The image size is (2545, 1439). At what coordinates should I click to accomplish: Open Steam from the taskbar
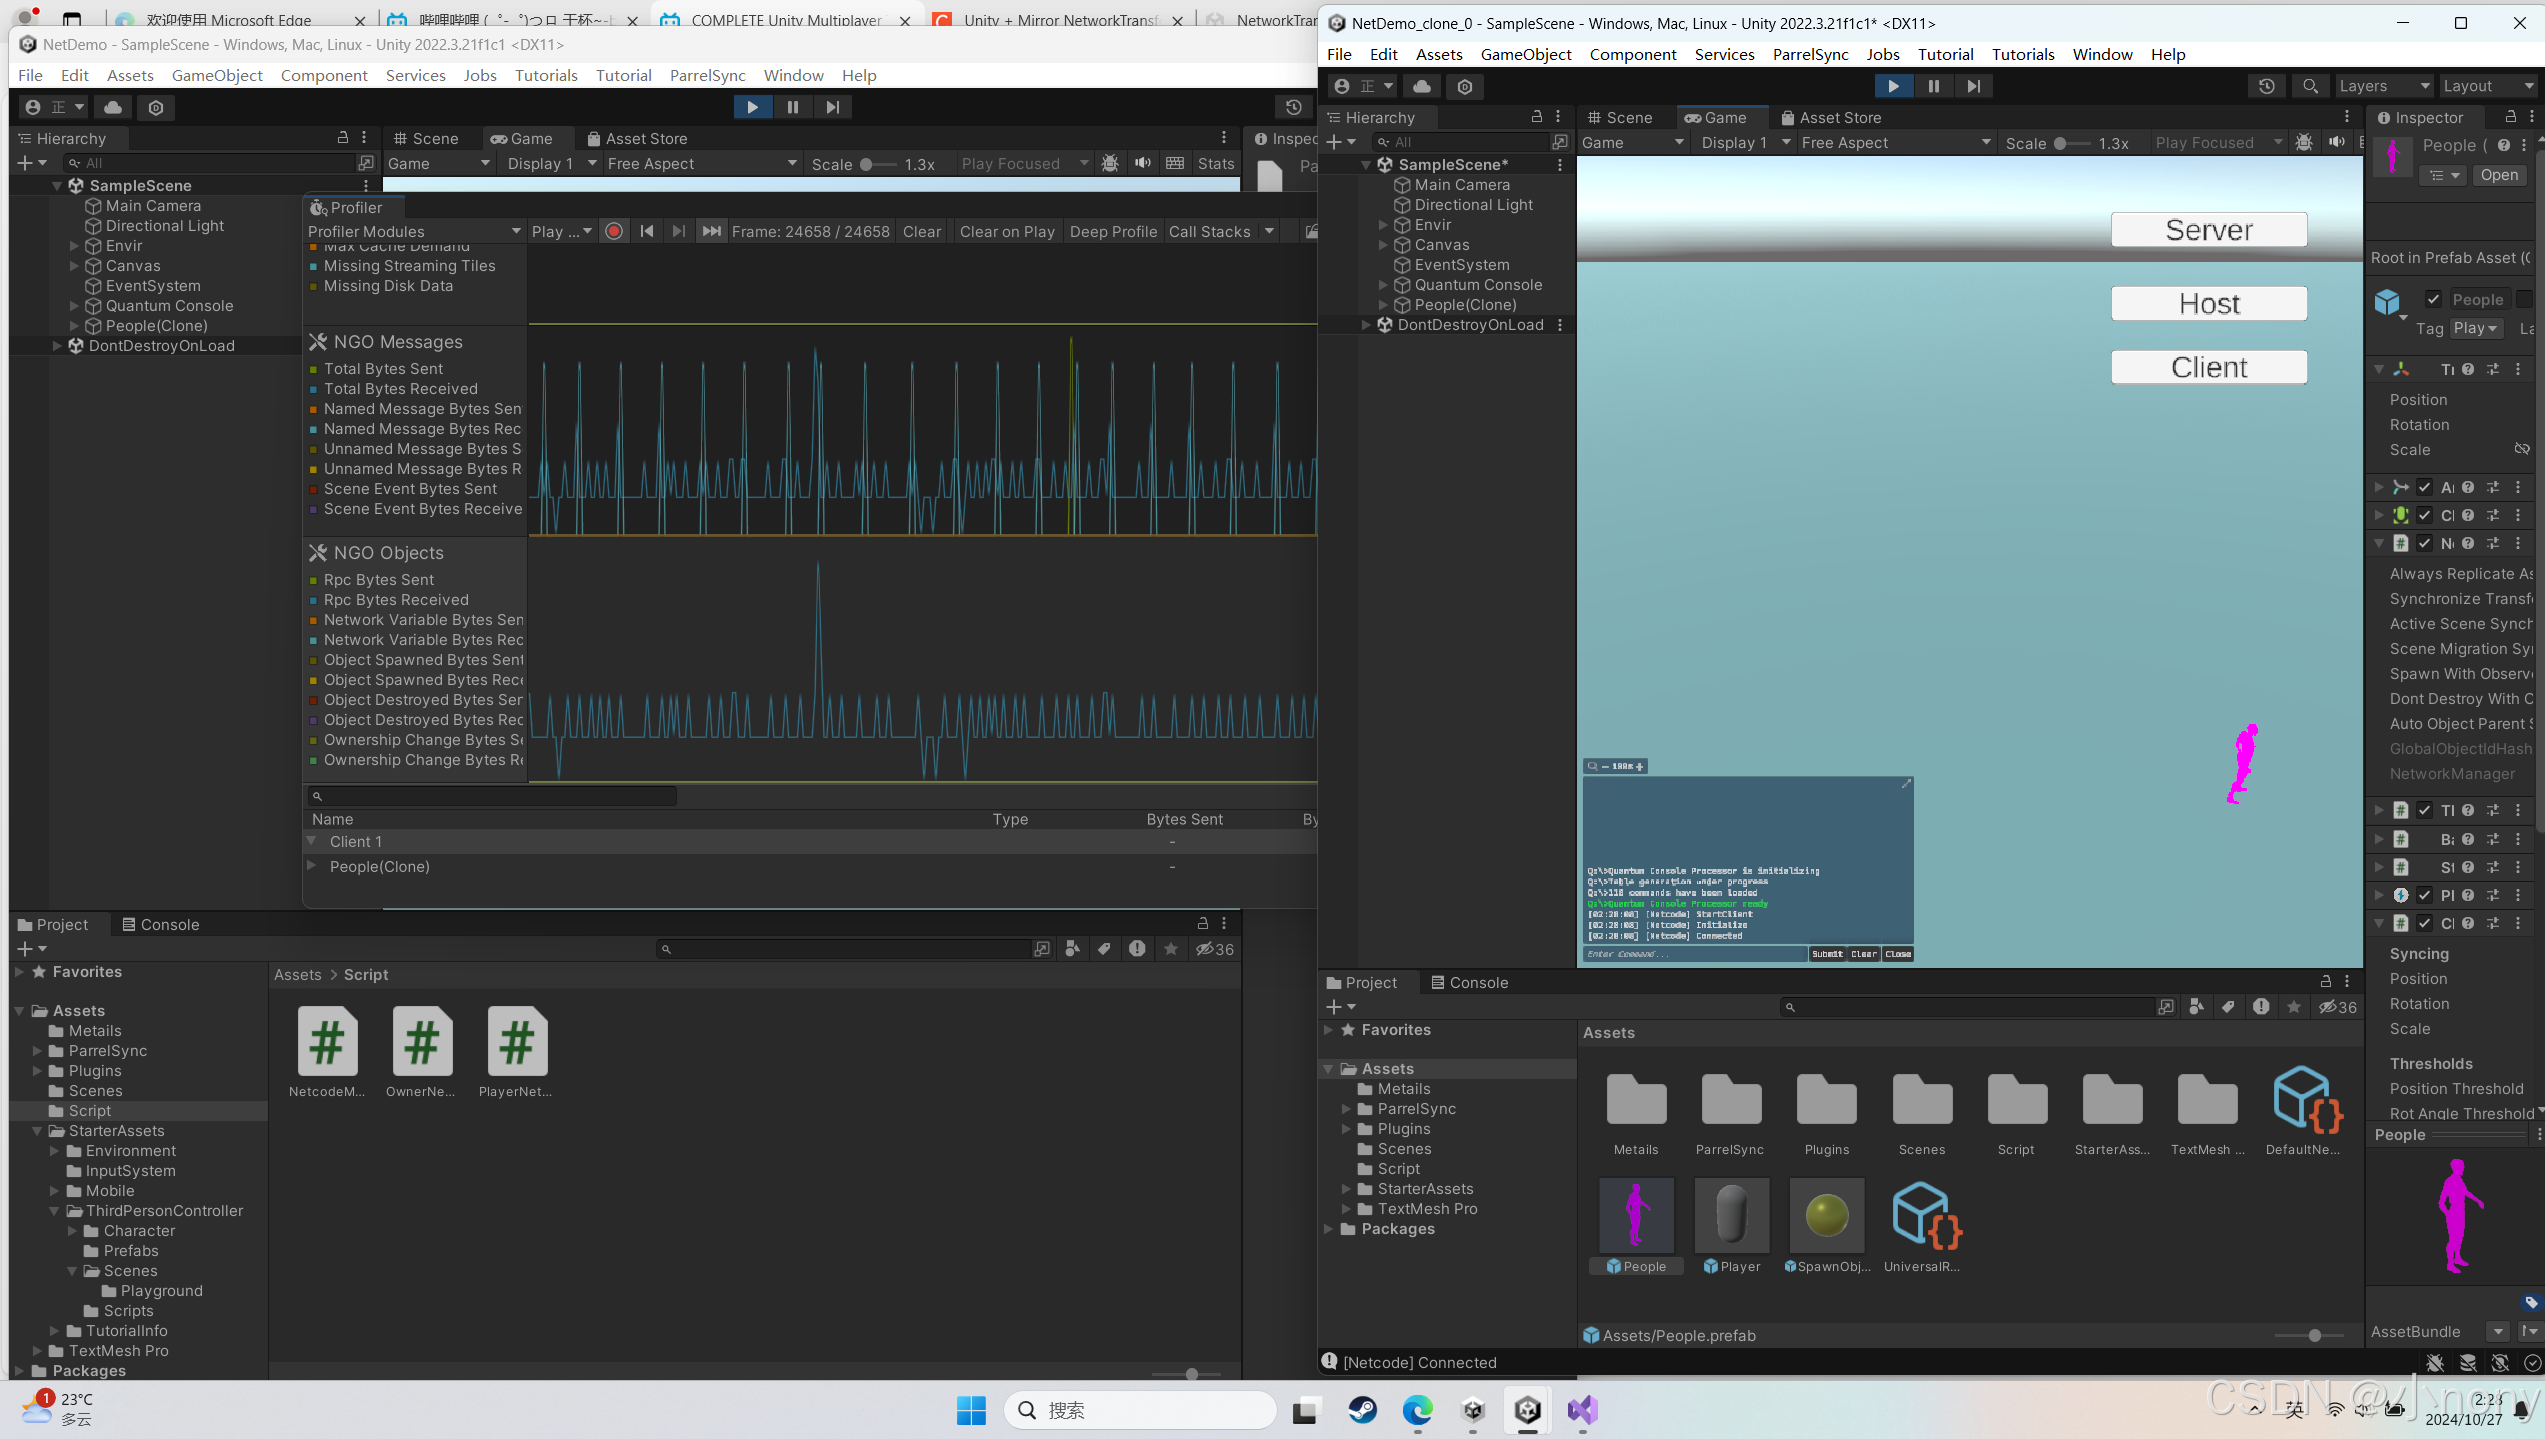[x=1362, y=1410]
